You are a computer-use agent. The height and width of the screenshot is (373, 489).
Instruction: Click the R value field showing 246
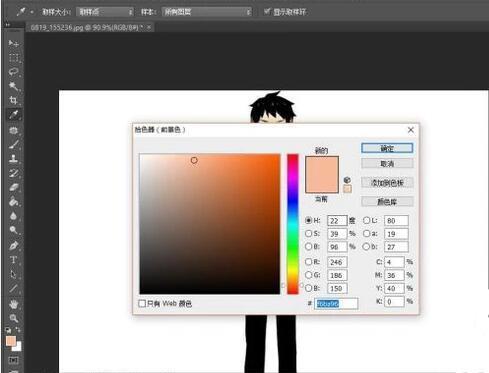tap(337, 262)
